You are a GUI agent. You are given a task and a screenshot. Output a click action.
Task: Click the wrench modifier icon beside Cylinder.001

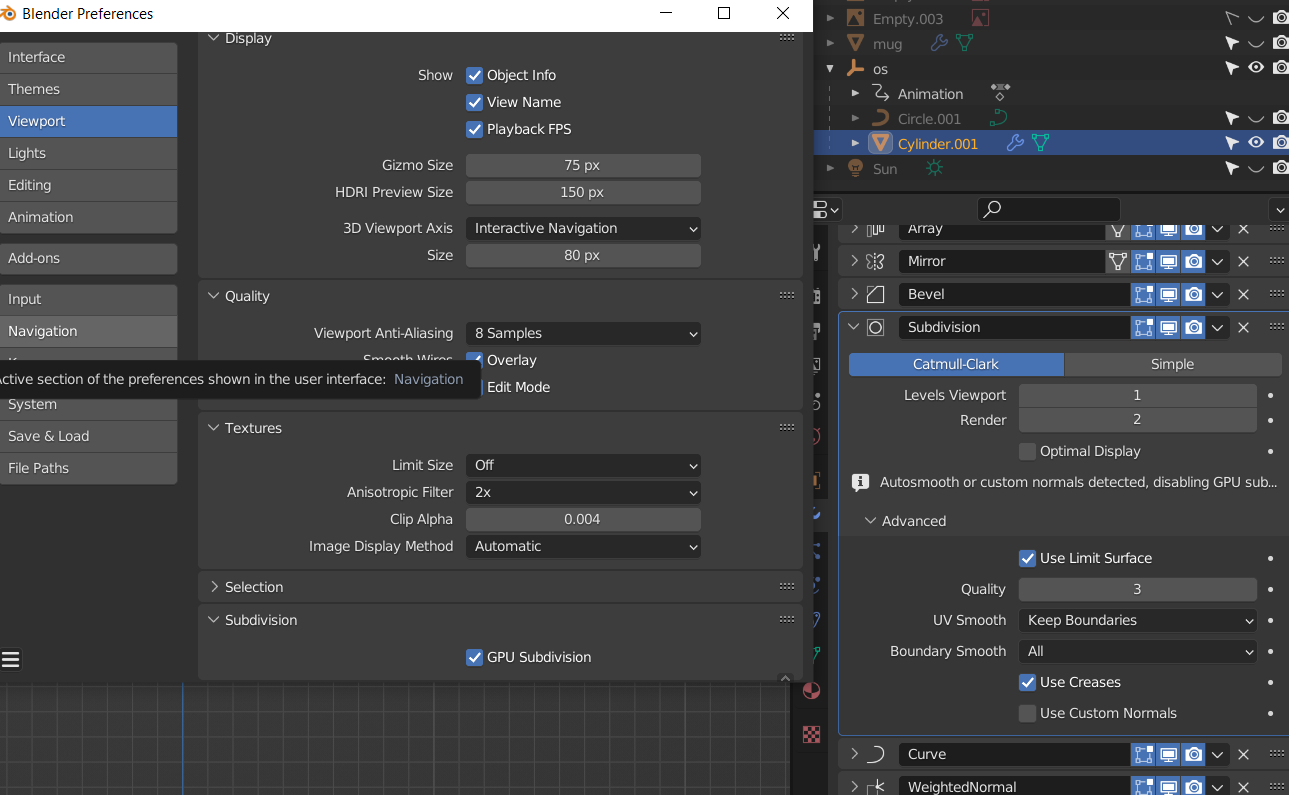point(1015,143)
